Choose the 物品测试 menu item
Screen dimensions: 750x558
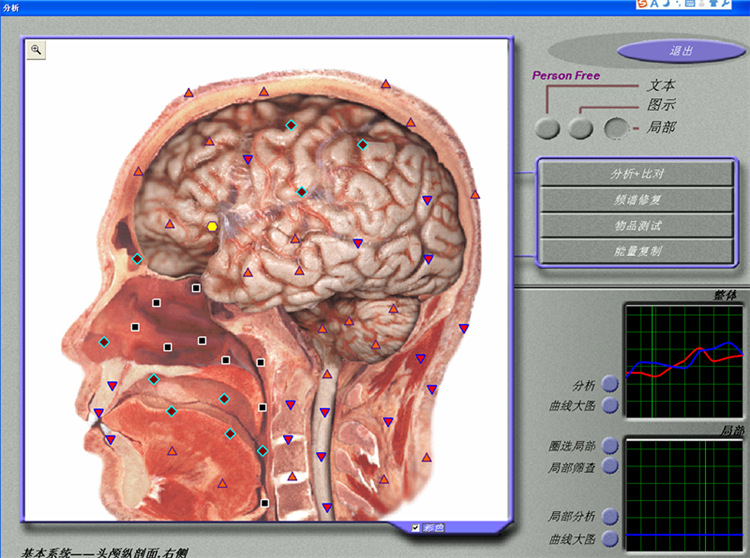tap(637, 226)
